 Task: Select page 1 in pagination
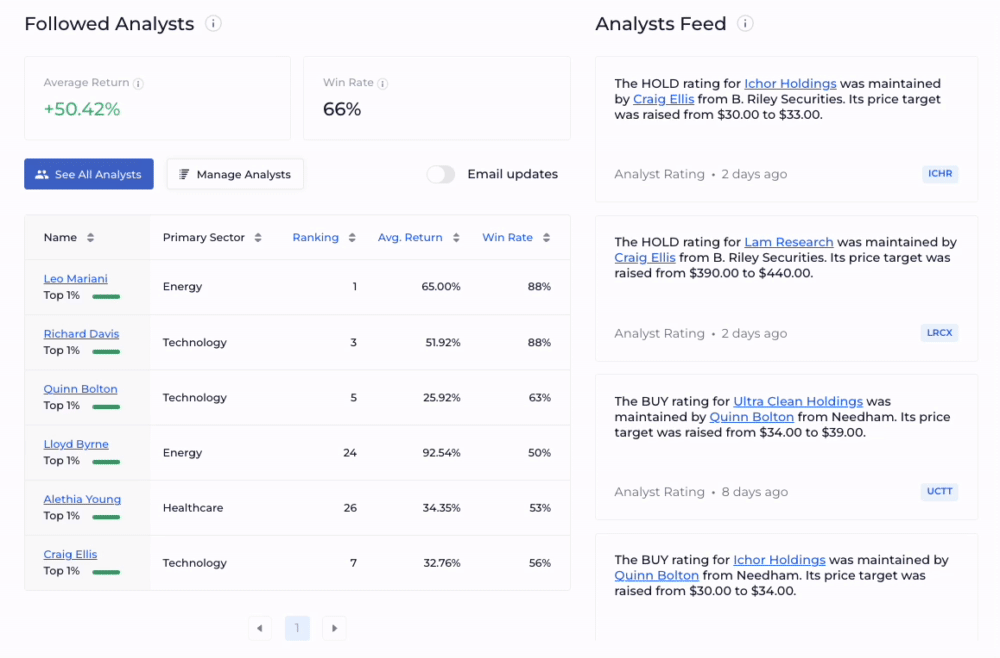coord(297,628)
